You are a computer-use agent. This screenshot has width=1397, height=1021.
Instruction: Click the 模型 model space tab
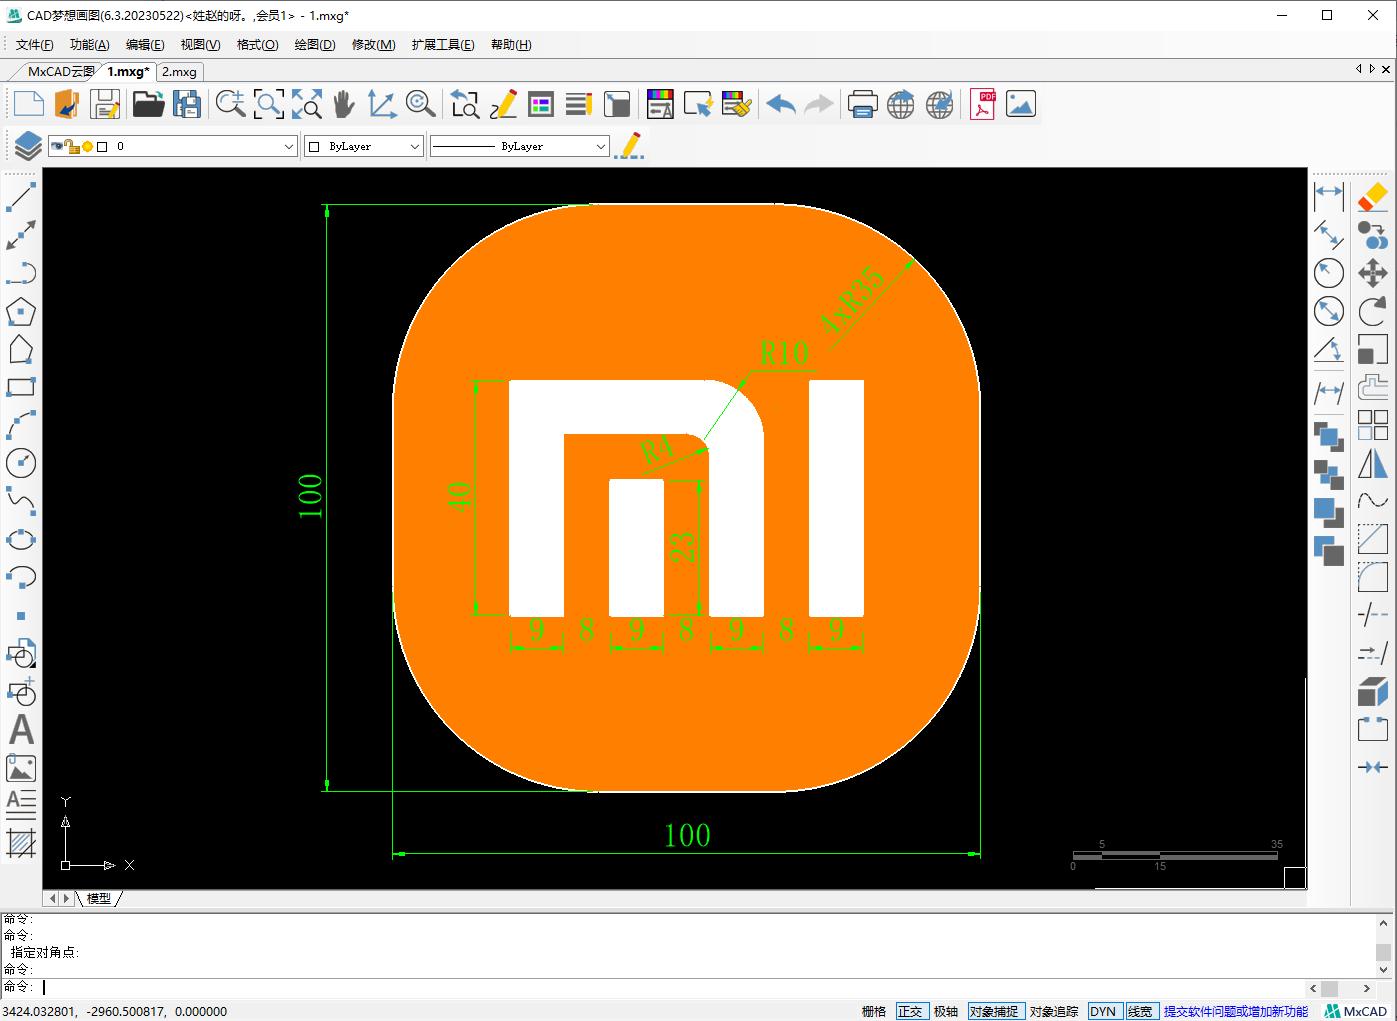99,898
